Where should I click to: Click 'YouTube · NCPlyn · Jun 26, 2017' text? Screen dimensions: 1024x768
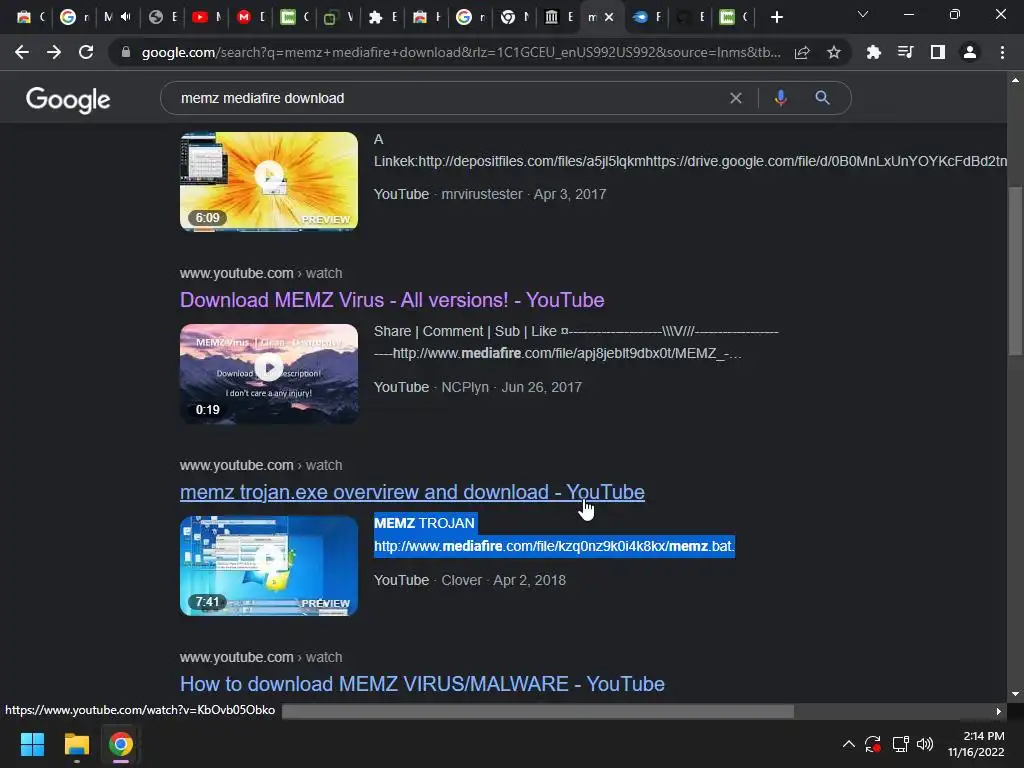pos(477,387)
